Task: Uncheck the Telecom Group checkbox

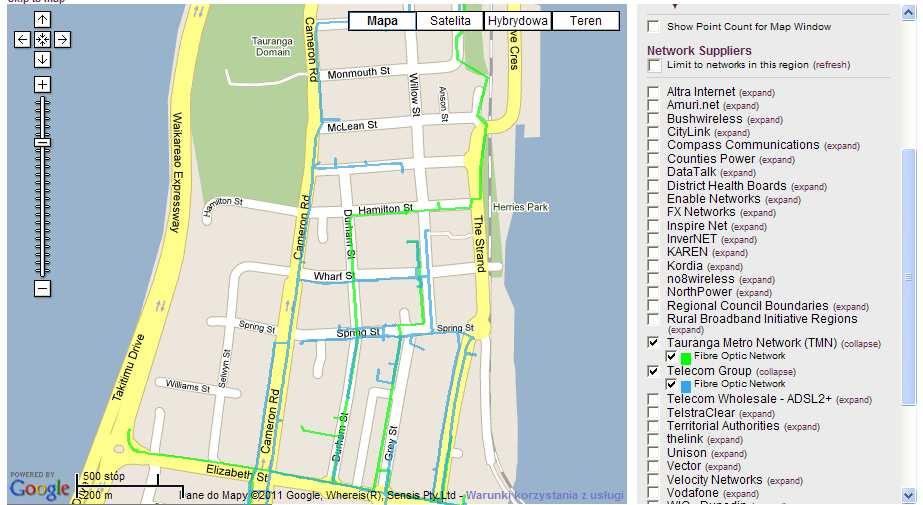Action: (x=653, y=371)
